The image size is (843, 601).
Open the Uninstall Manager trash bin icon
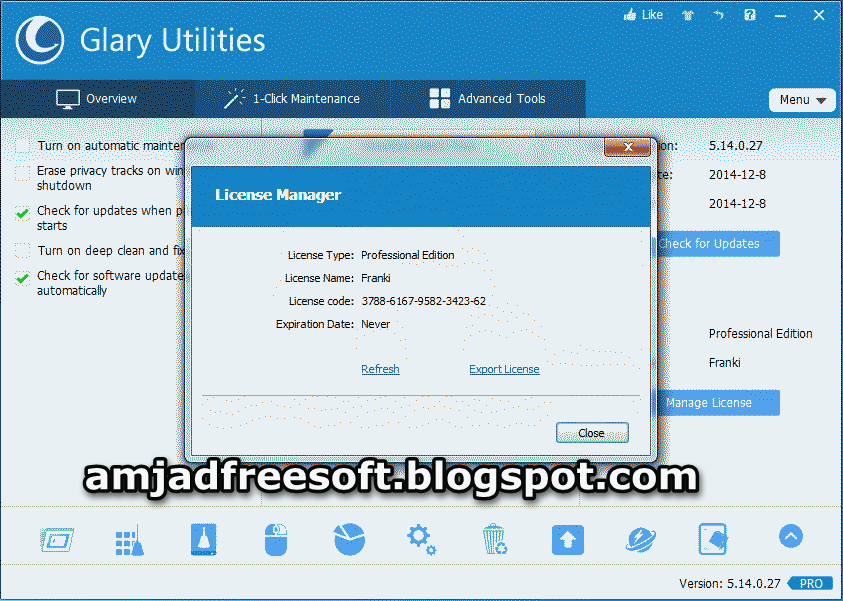pyautogui.click(x=494, y=540)
